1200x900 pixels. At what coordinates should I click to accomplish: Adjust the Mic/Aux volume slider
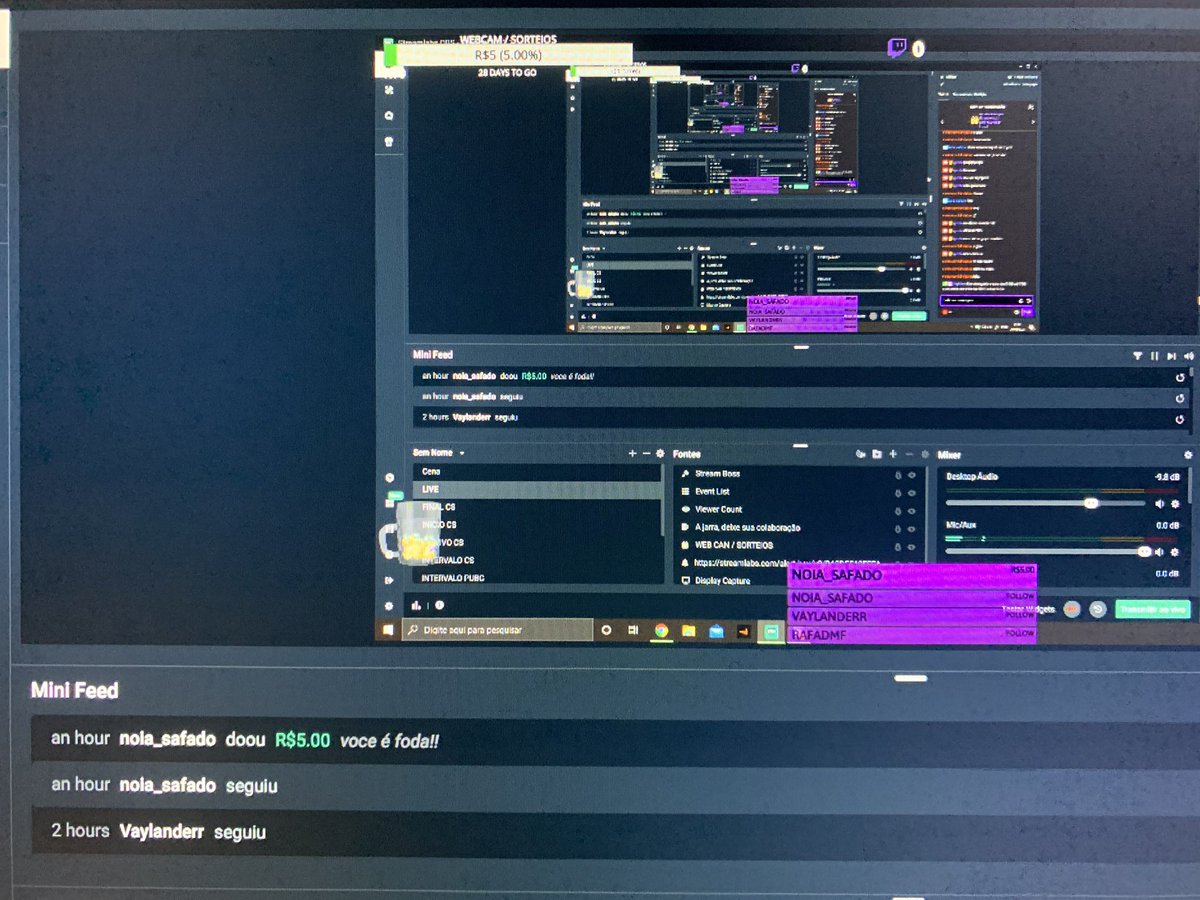(1046, 551)
